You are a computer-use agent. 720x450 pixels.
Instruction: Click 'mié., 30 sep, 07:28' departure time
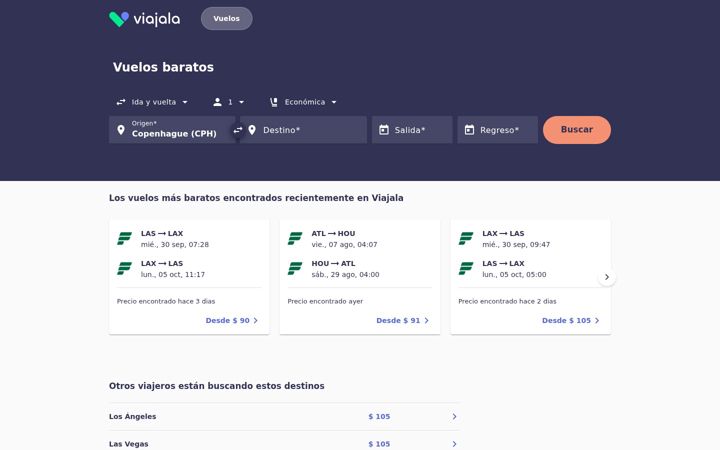coord(175,244)
